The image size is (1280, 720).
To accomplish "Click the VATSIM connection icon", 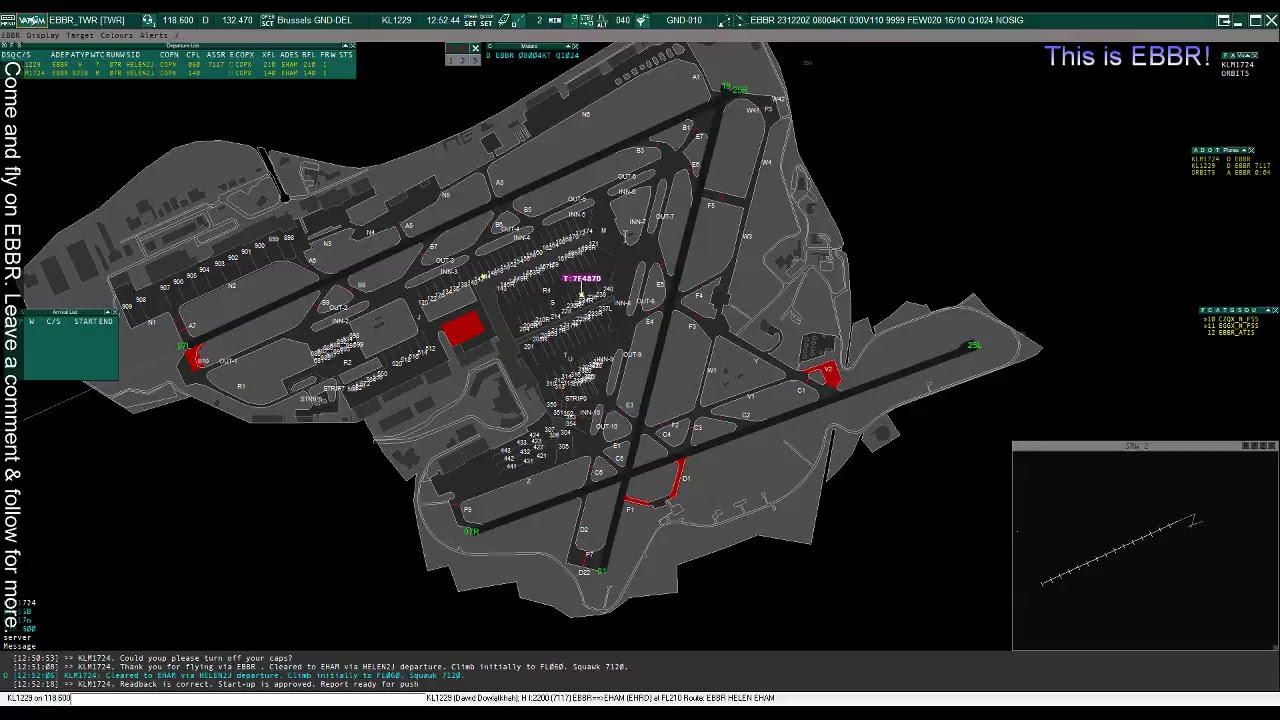I will click(33, 20).
